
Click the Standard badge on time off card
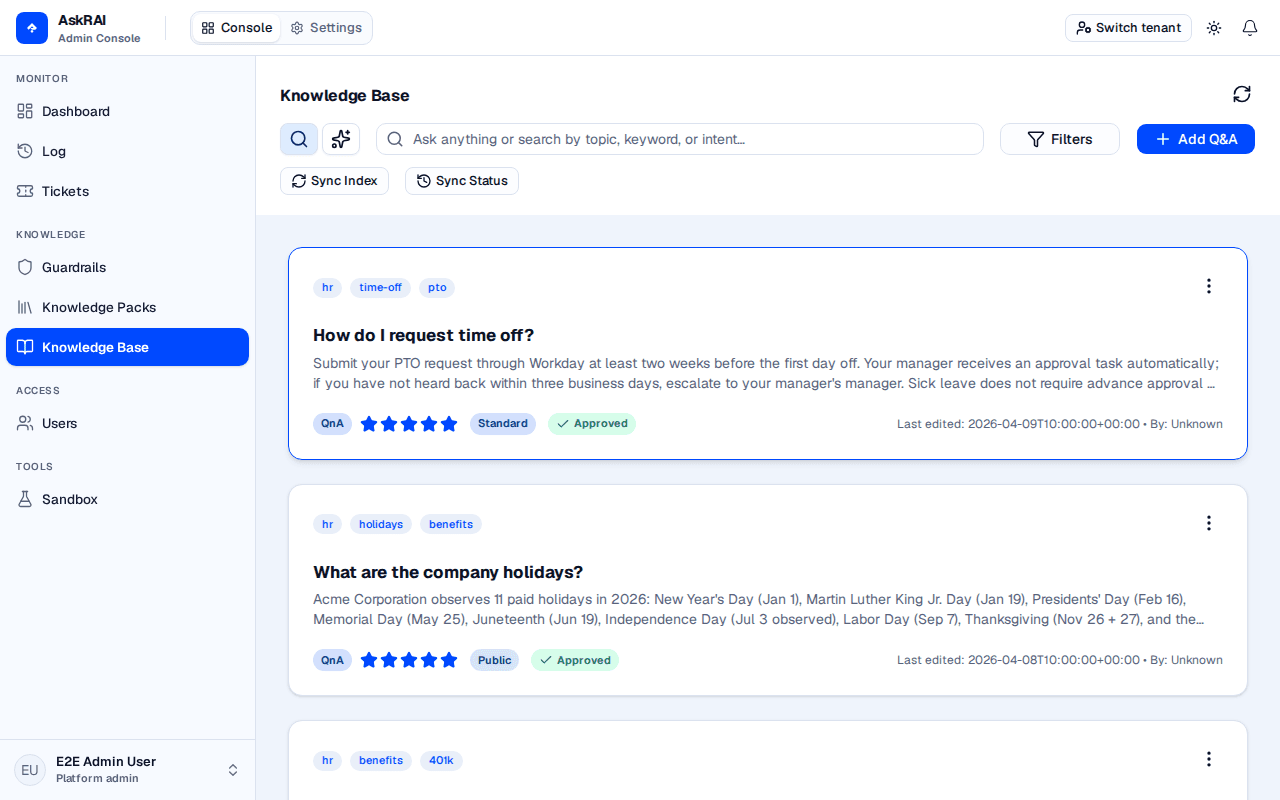coord(503,424)
